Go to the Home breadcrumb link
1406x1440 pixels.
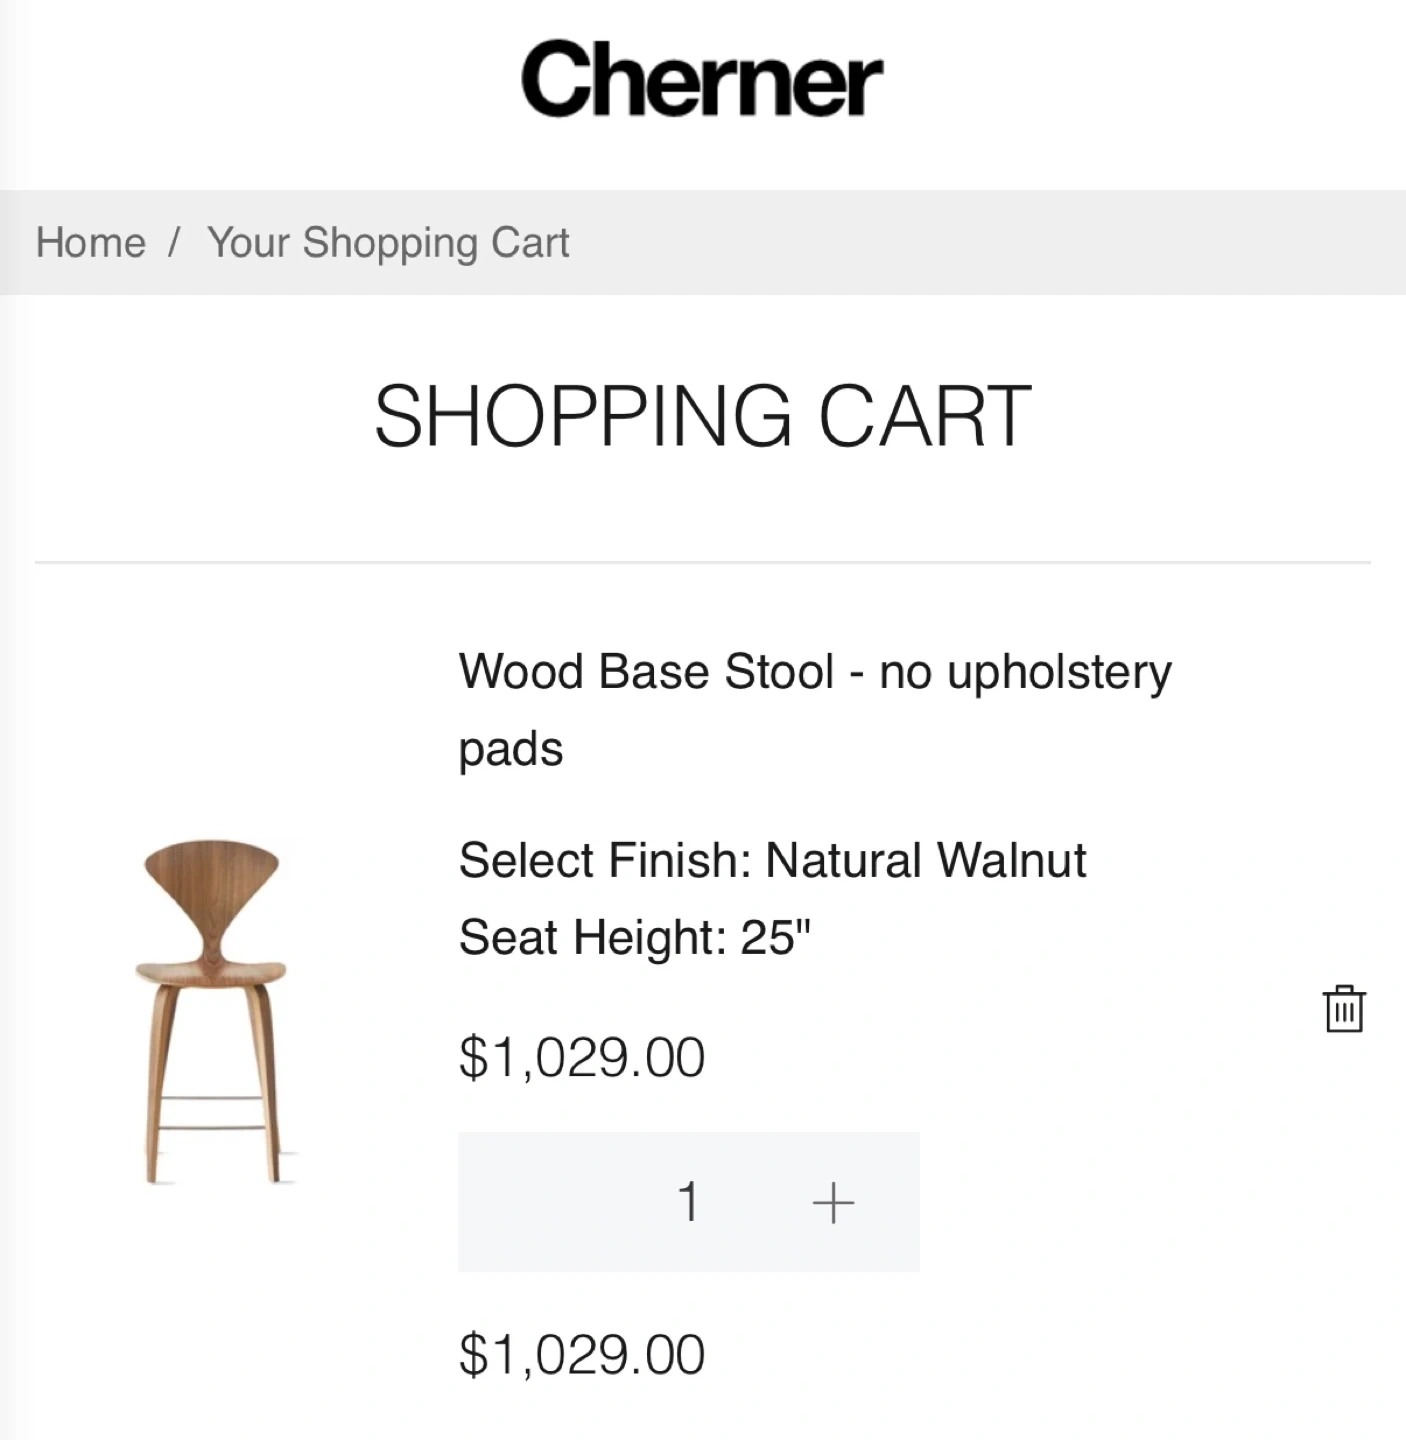click(x=91, y=243)
